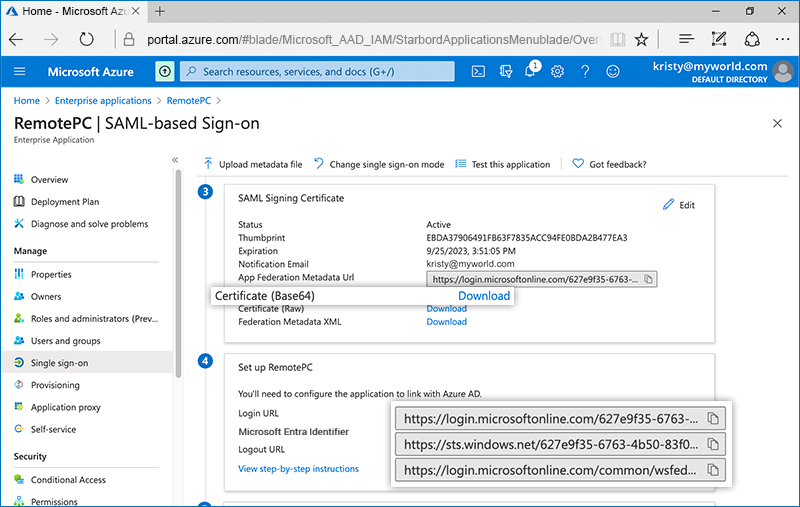Click Upload metadata file
The width and height of the screenshot is (800, 507).
point(252,164)
